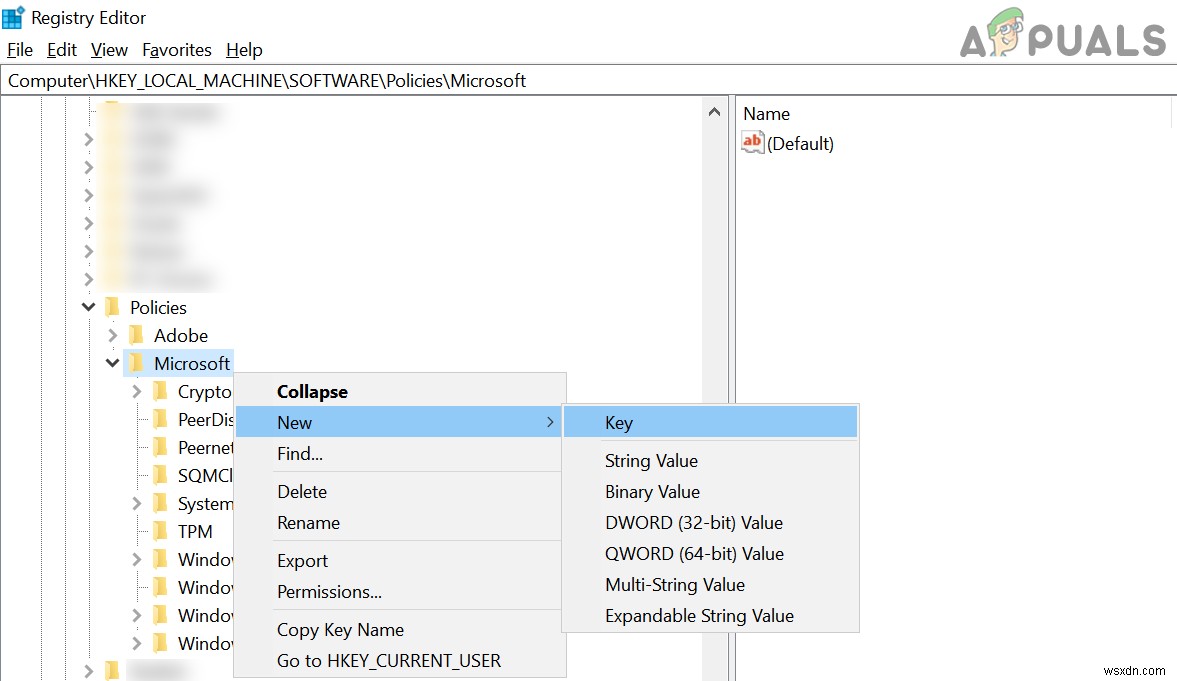This screenshot has height=681, width=1177.
Task: Click the Registry Editor title bar icon
Action: tap(14, 17)
